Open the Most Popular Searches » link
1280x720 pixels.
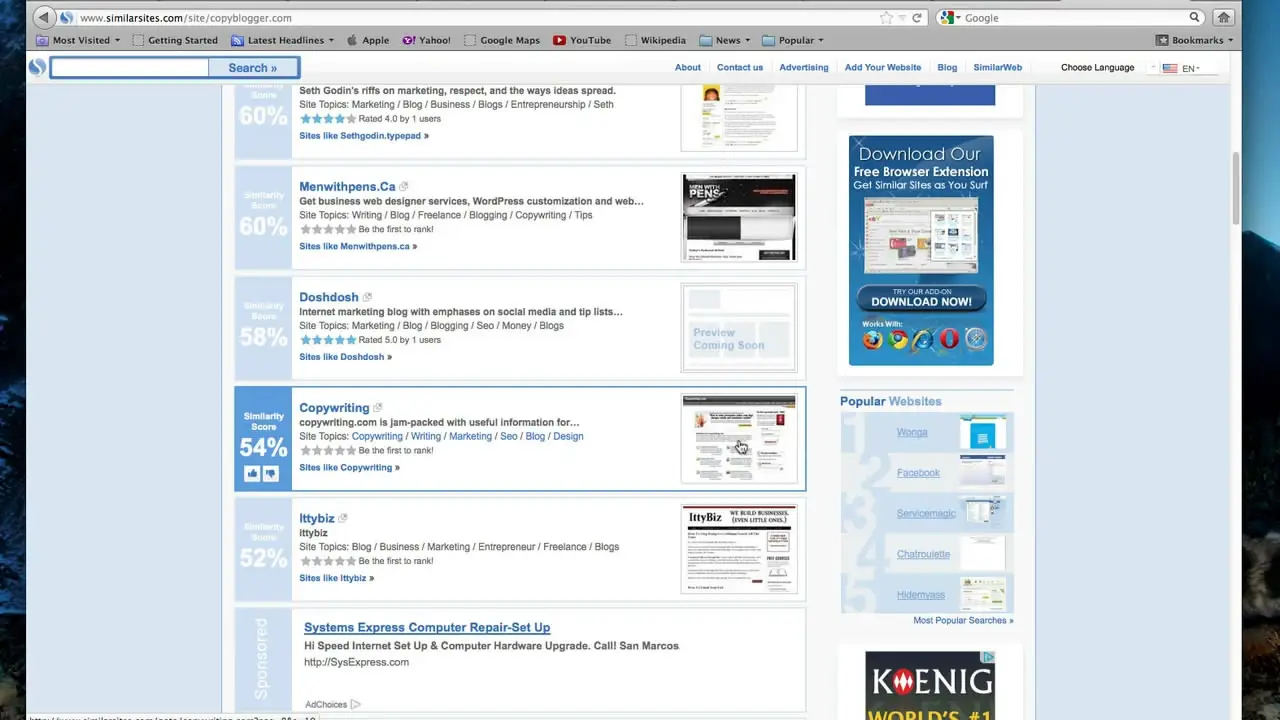(x=963, y=620)
